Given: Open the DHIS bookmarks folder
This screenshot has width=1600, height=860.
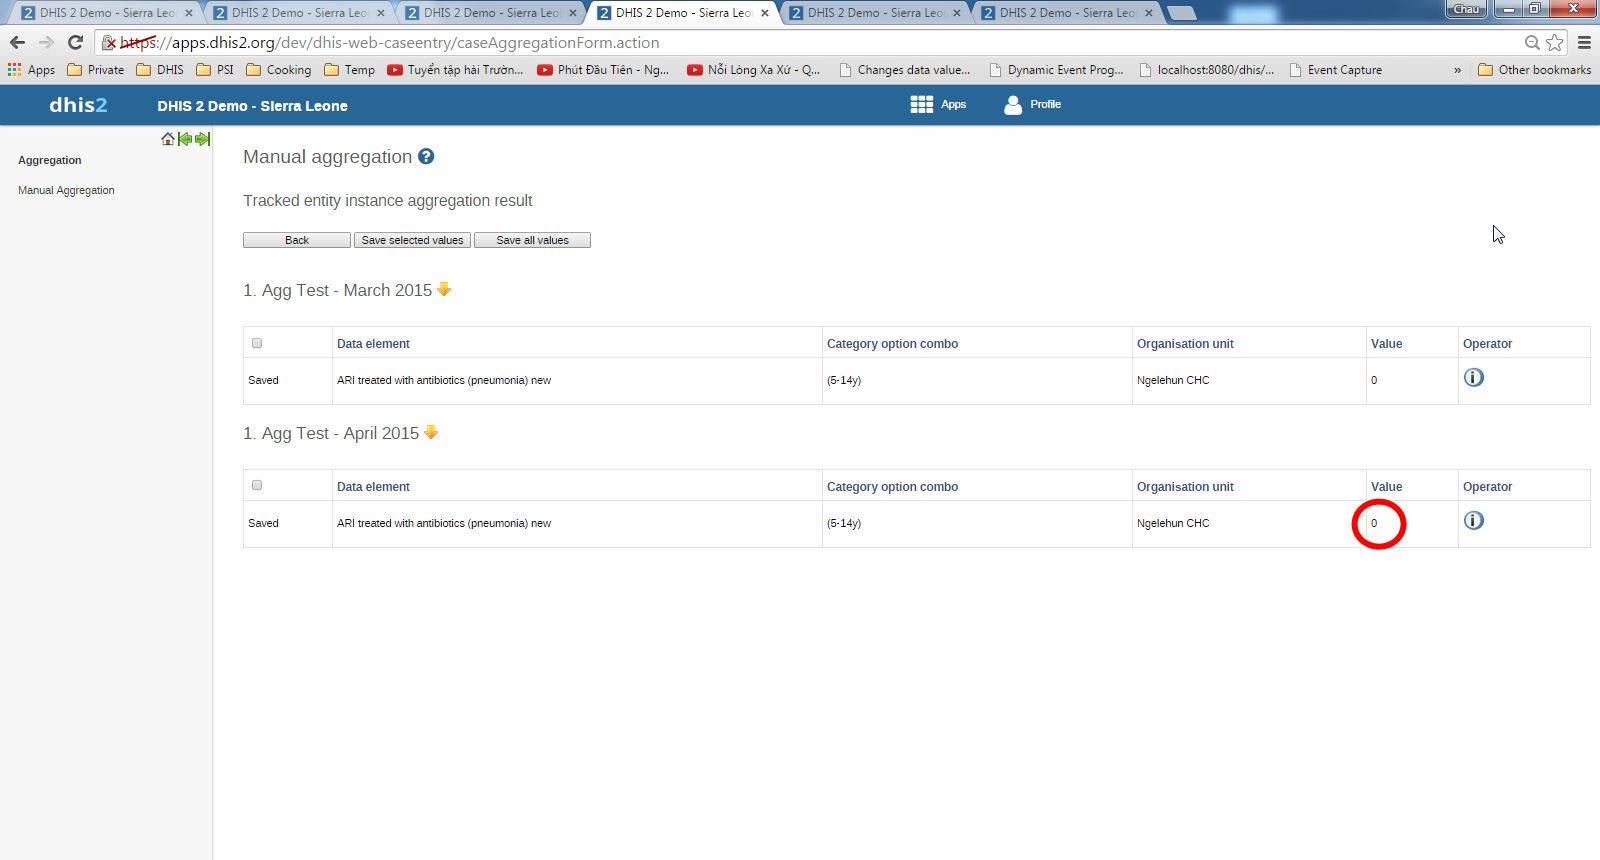Looking at the screenshot, I should click(x=160, y=70).
